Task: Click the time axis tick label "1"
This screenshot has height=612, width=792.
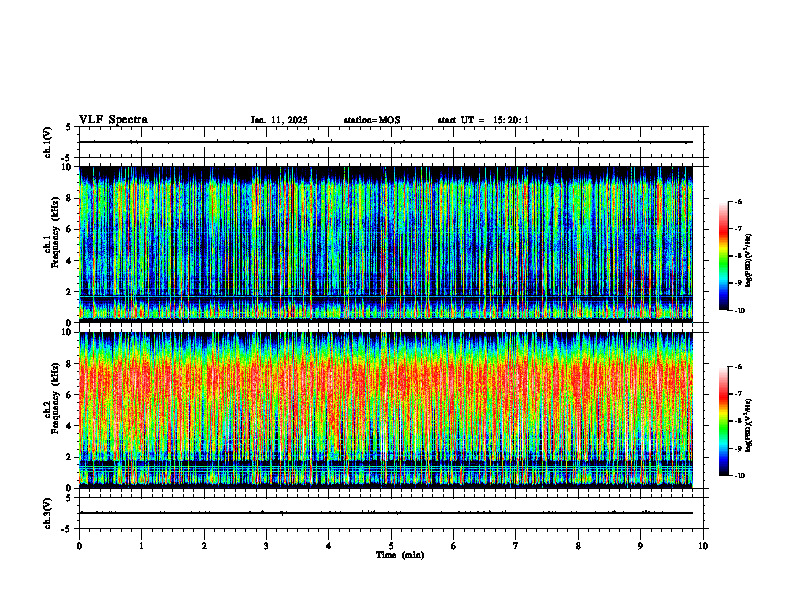Action: tap(141, 546)
